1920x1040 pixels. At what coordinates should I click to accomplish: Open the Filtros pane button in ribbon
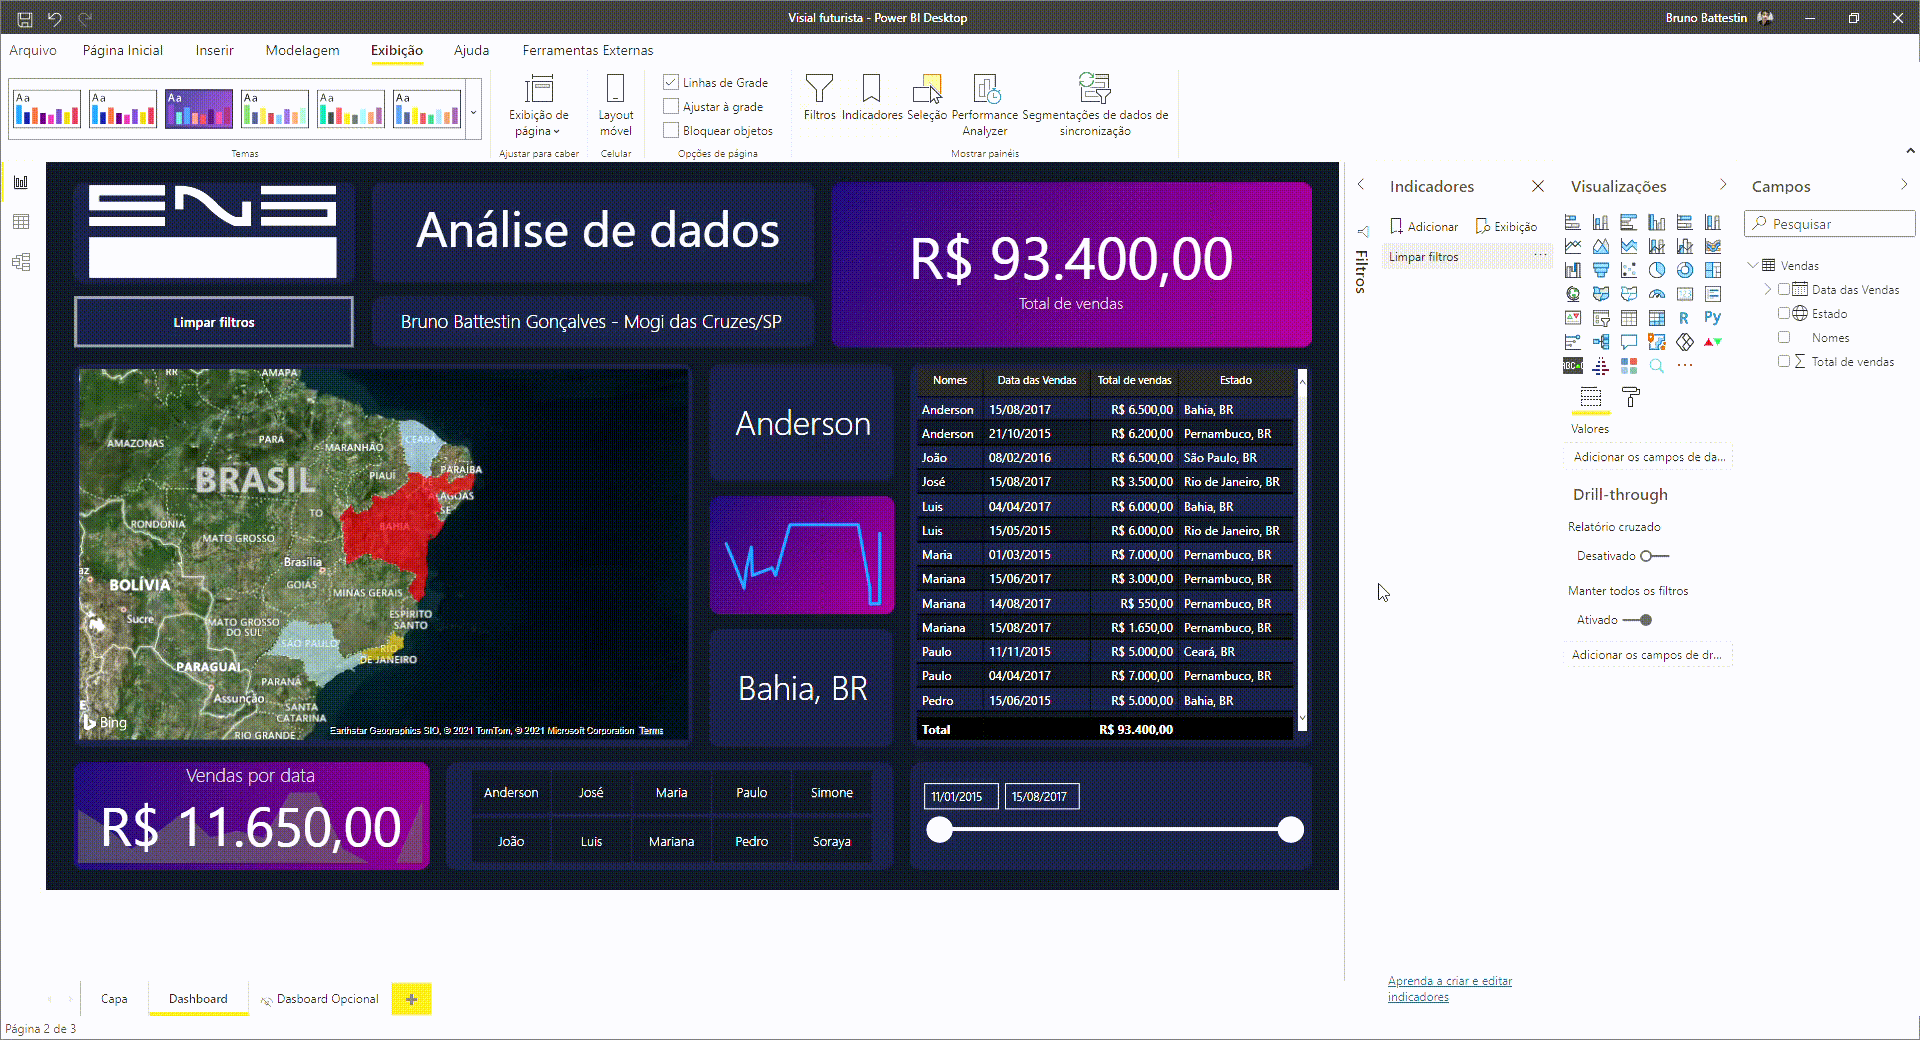pyautogui.click(x=819, y=97)
